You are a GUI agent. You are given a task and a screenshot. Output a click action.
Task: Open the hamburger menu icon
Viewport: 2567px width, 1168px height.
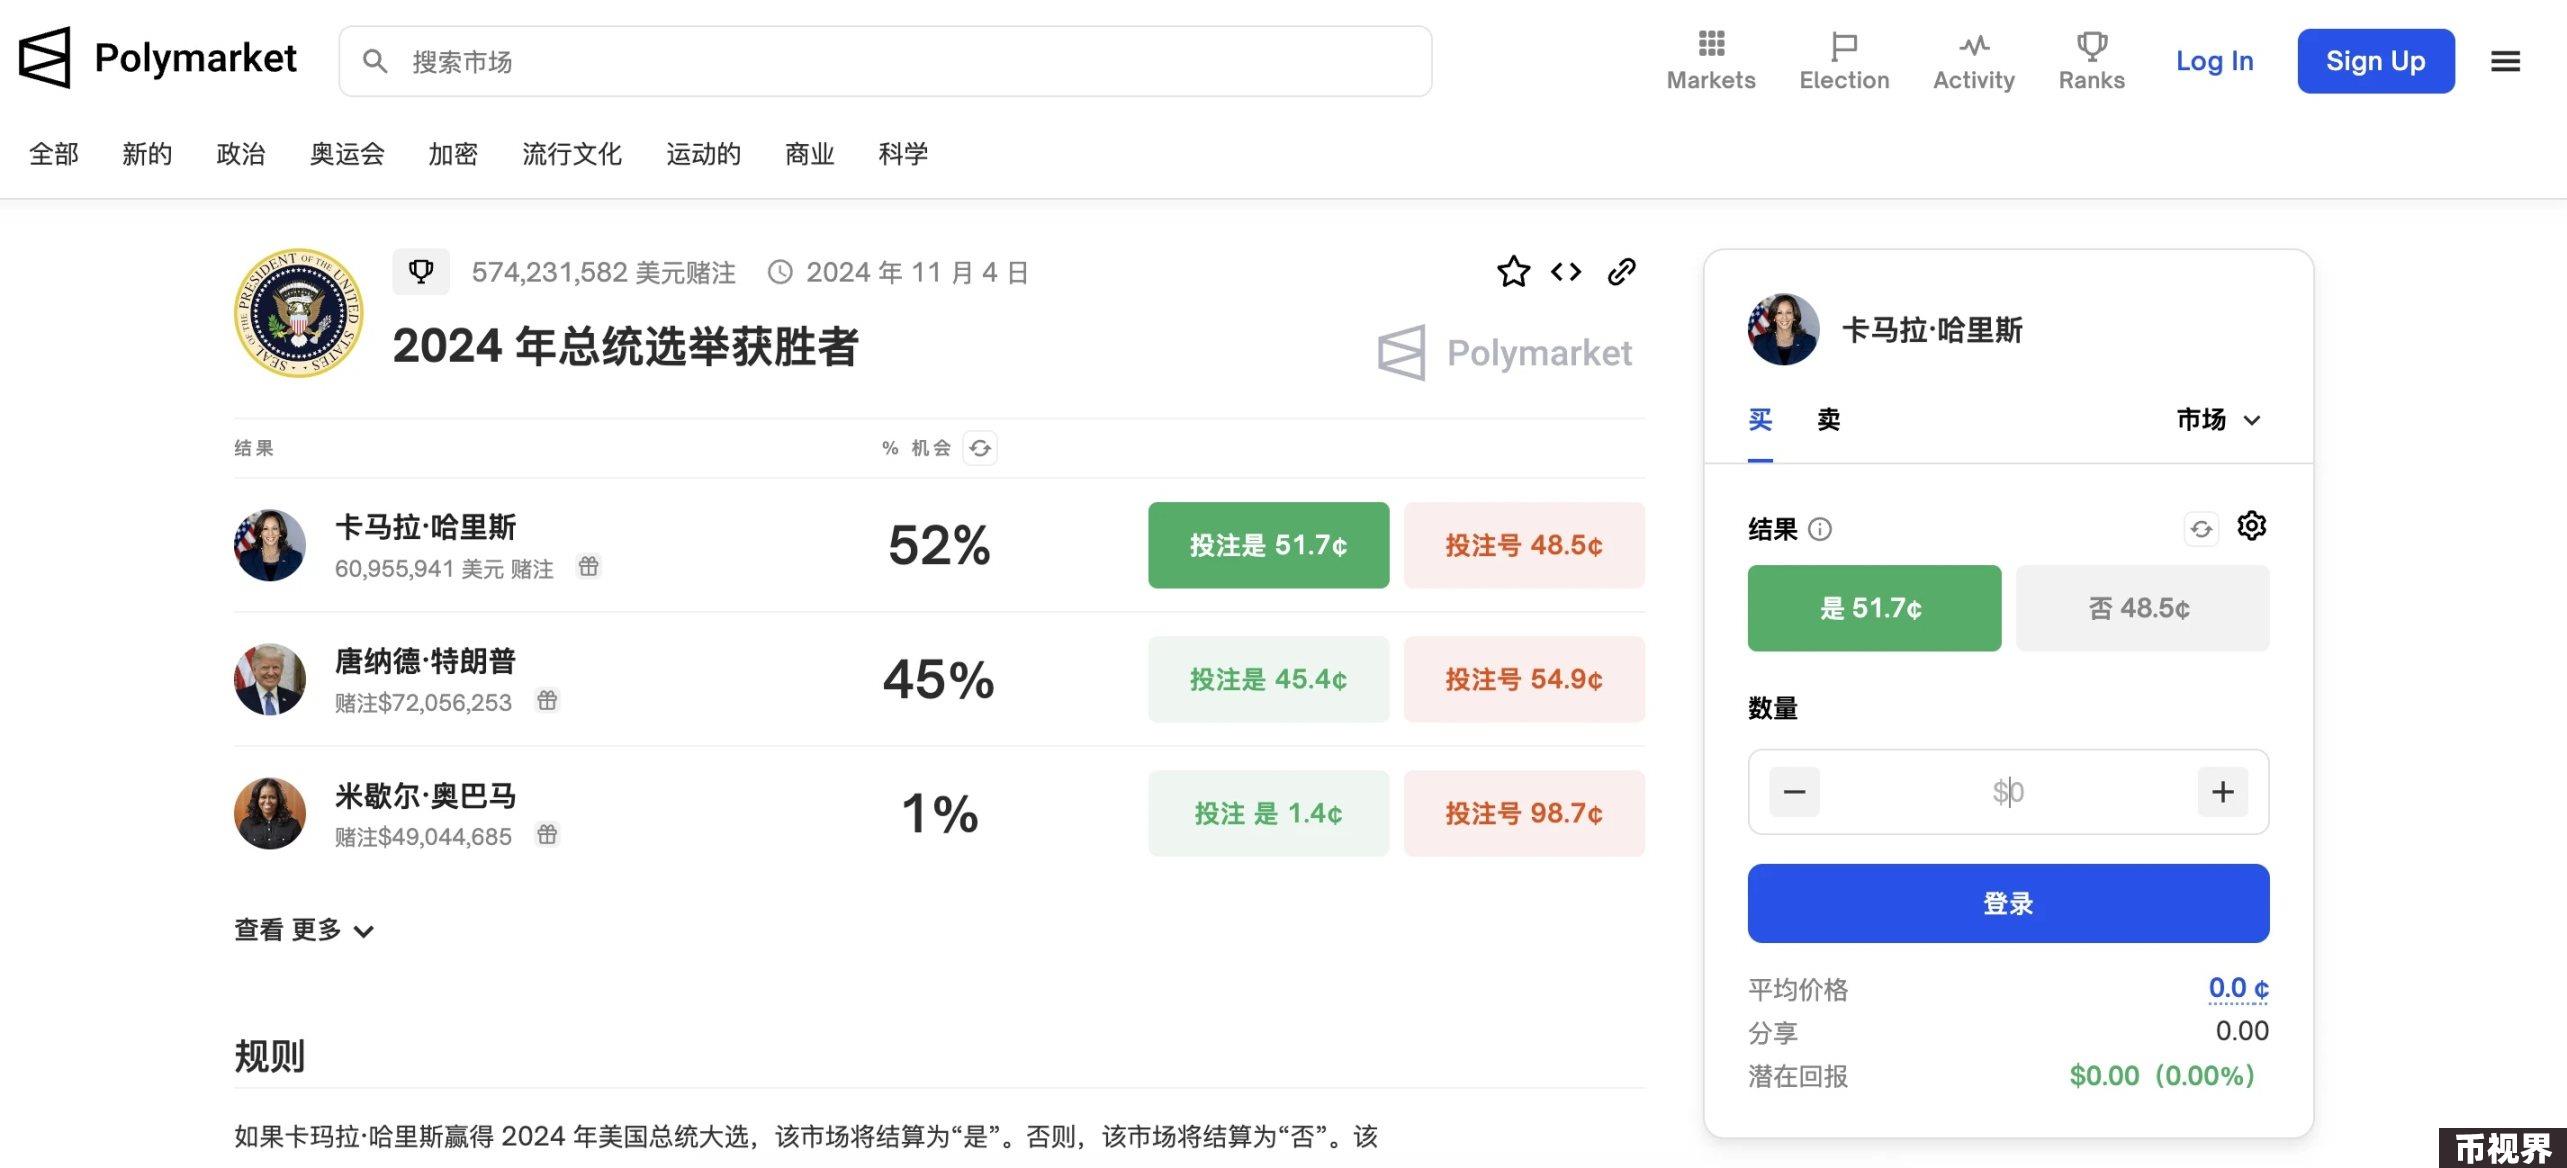pyautogui.click(x=2505, y=61)
